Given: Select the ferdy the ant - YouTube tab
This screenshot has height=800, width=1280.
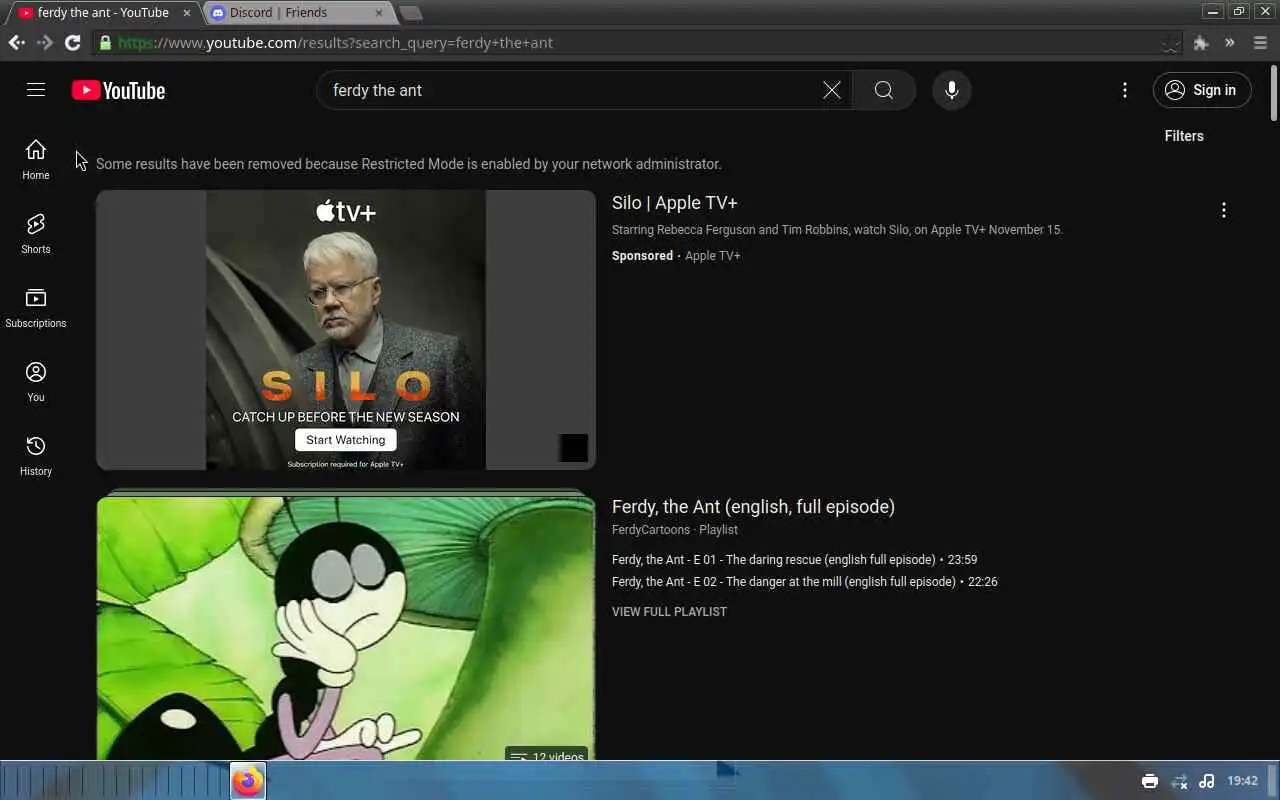Looking at the screenshot, I should (x=103, y=13).
